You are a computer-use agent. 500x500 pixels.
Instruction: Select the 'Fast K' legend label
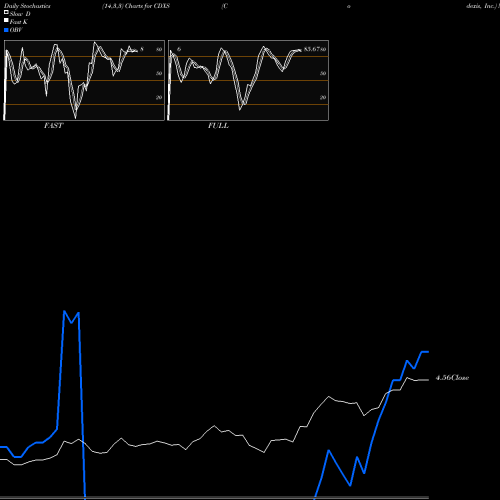tap(19, 22)
